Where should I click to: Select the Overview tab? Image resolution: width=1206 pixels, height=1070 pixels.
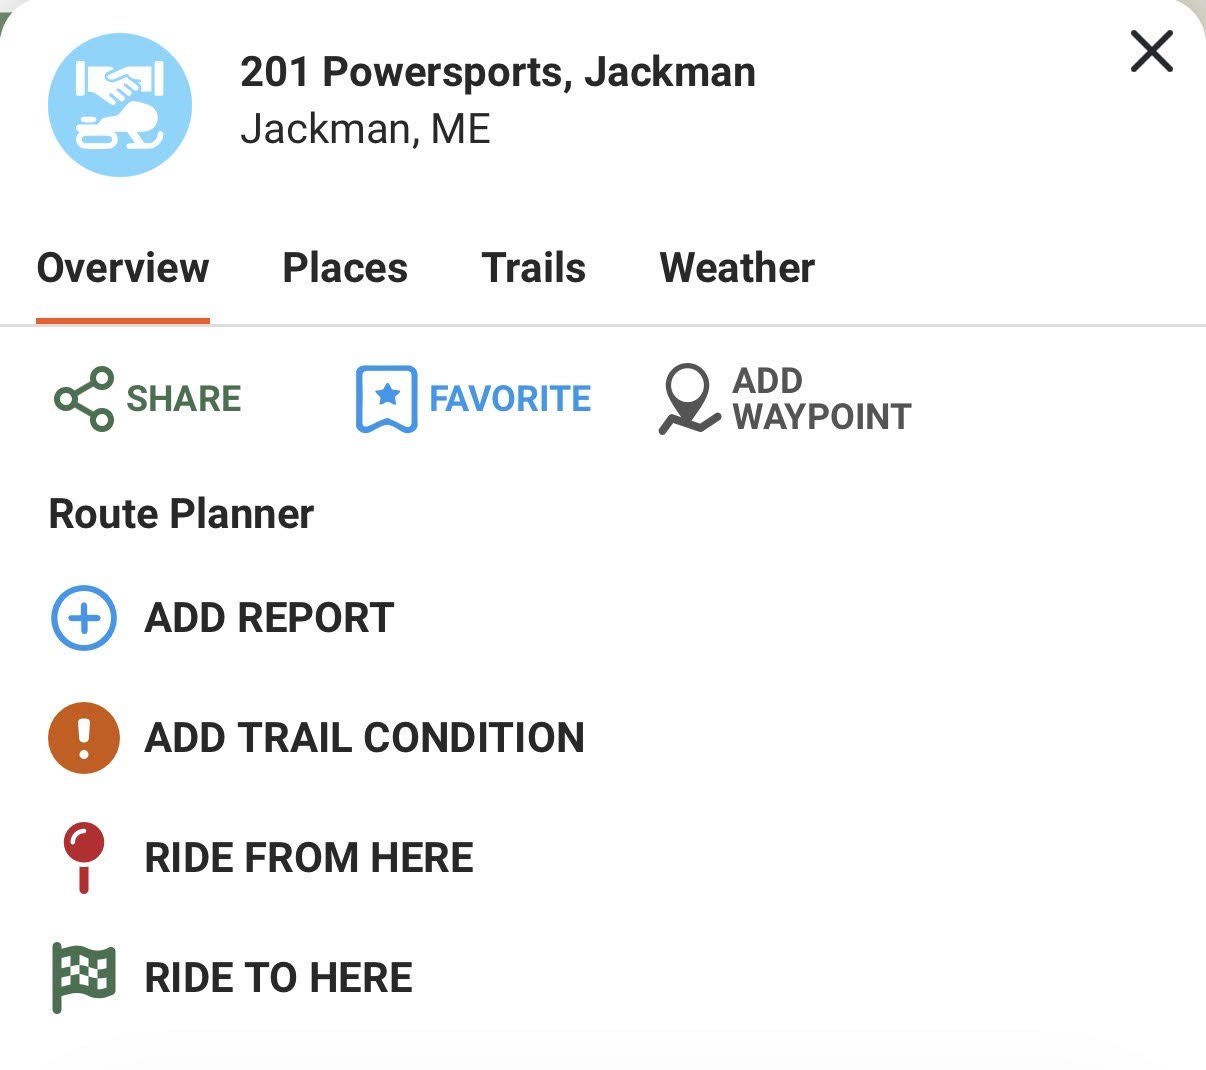pos(122,268)
